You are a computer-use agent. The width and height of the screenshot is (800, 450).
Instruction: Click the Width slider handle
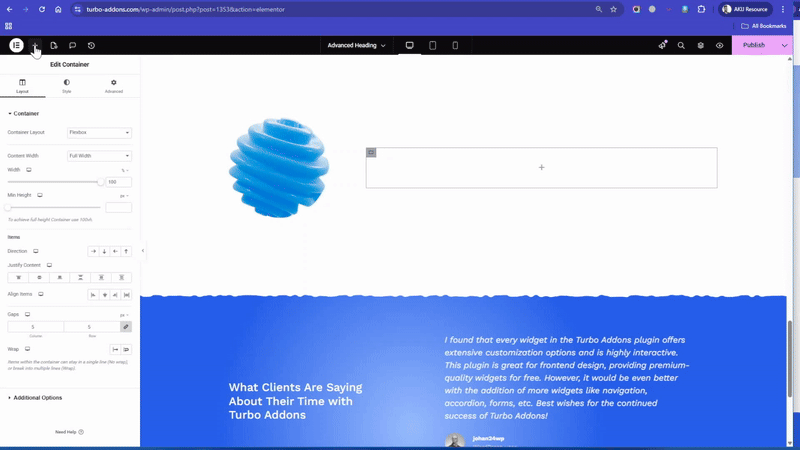pos(101,182)
